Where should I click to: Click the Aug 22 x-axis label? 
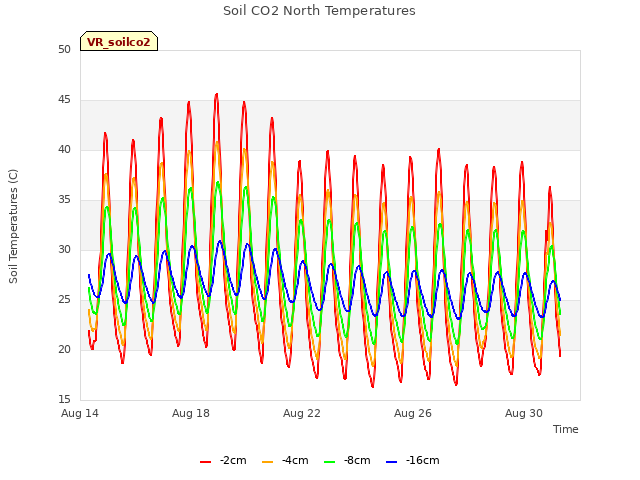[302, 413]
